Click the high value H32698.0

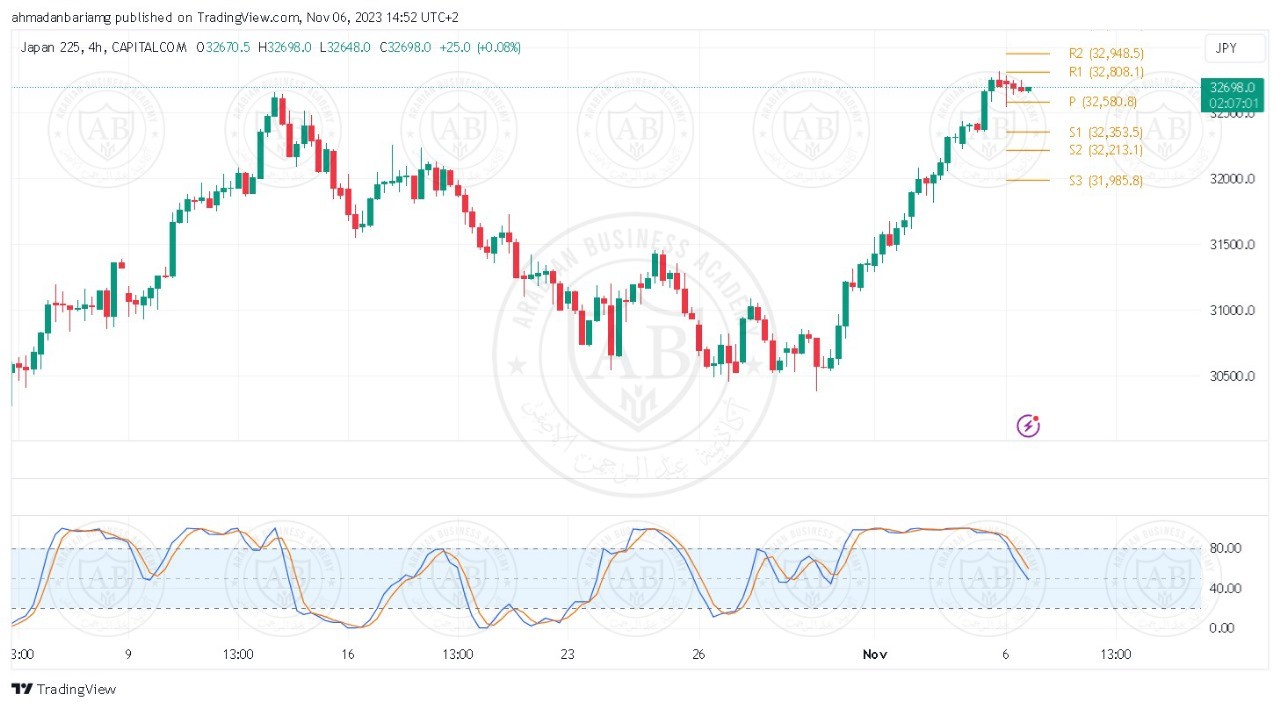(x=286, y=47)
